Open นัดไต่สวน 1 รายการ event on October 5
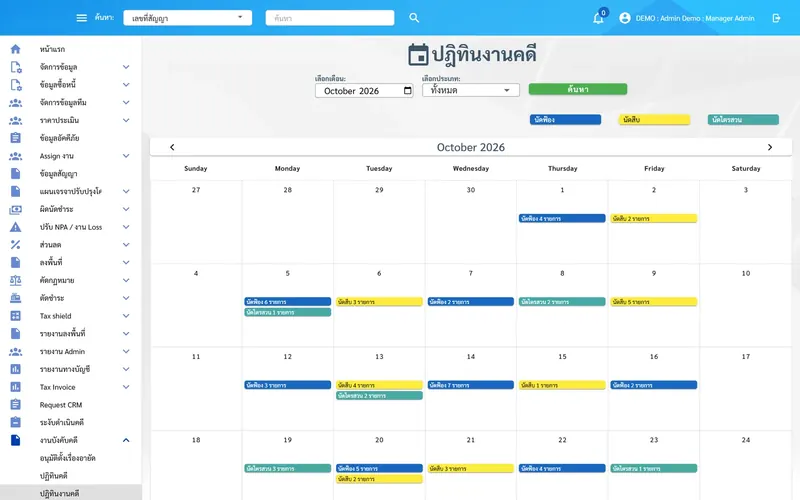 tap(288, 312)
